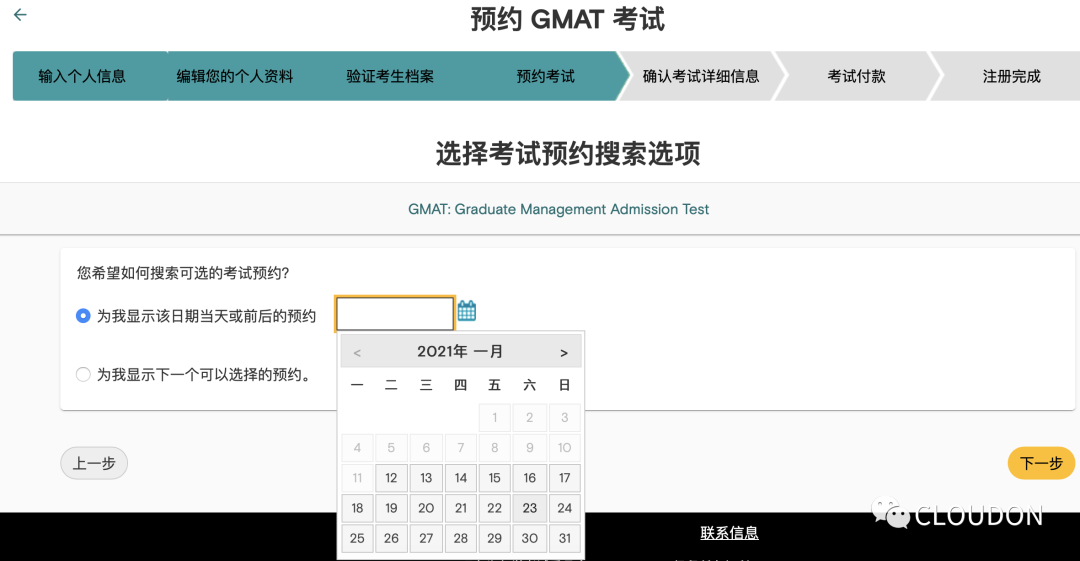Open the 考试付款 step

856,76
